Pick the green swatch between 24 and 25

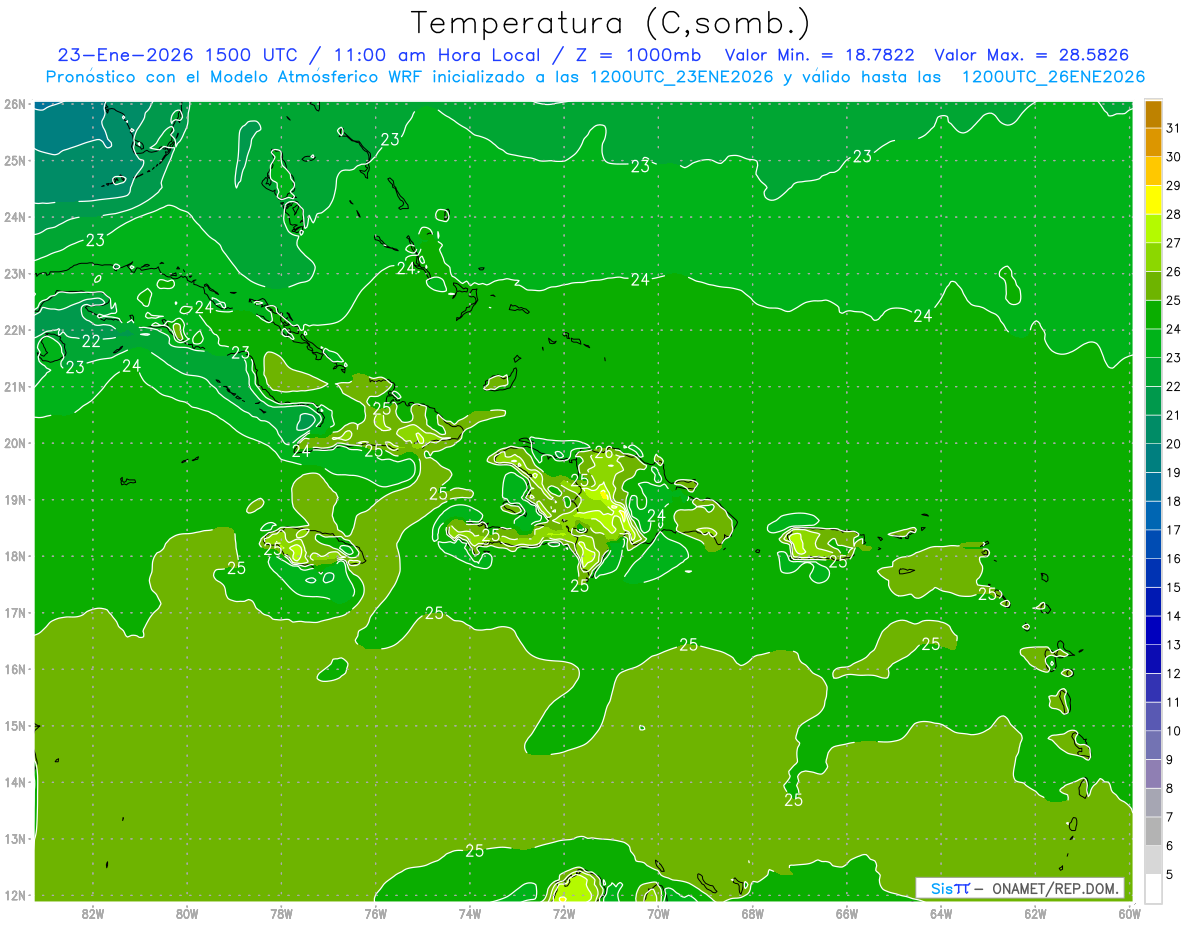pyautogui.click(x=1153, y=314)
